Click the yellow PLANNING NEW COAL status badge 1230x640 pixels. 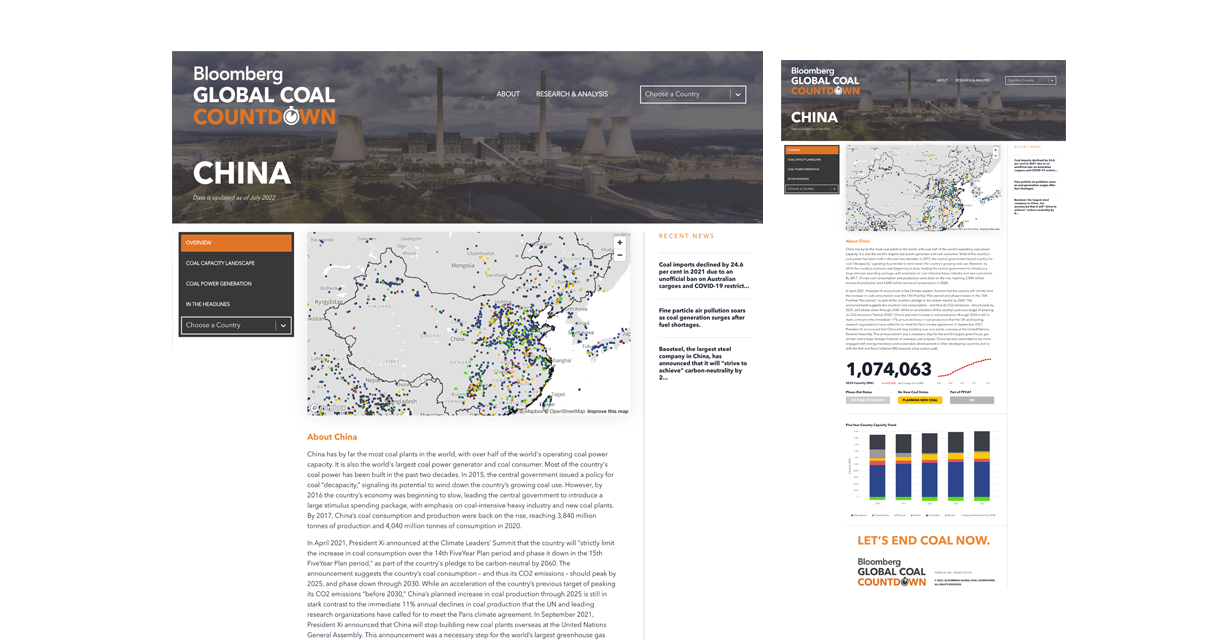click(919, 400)
